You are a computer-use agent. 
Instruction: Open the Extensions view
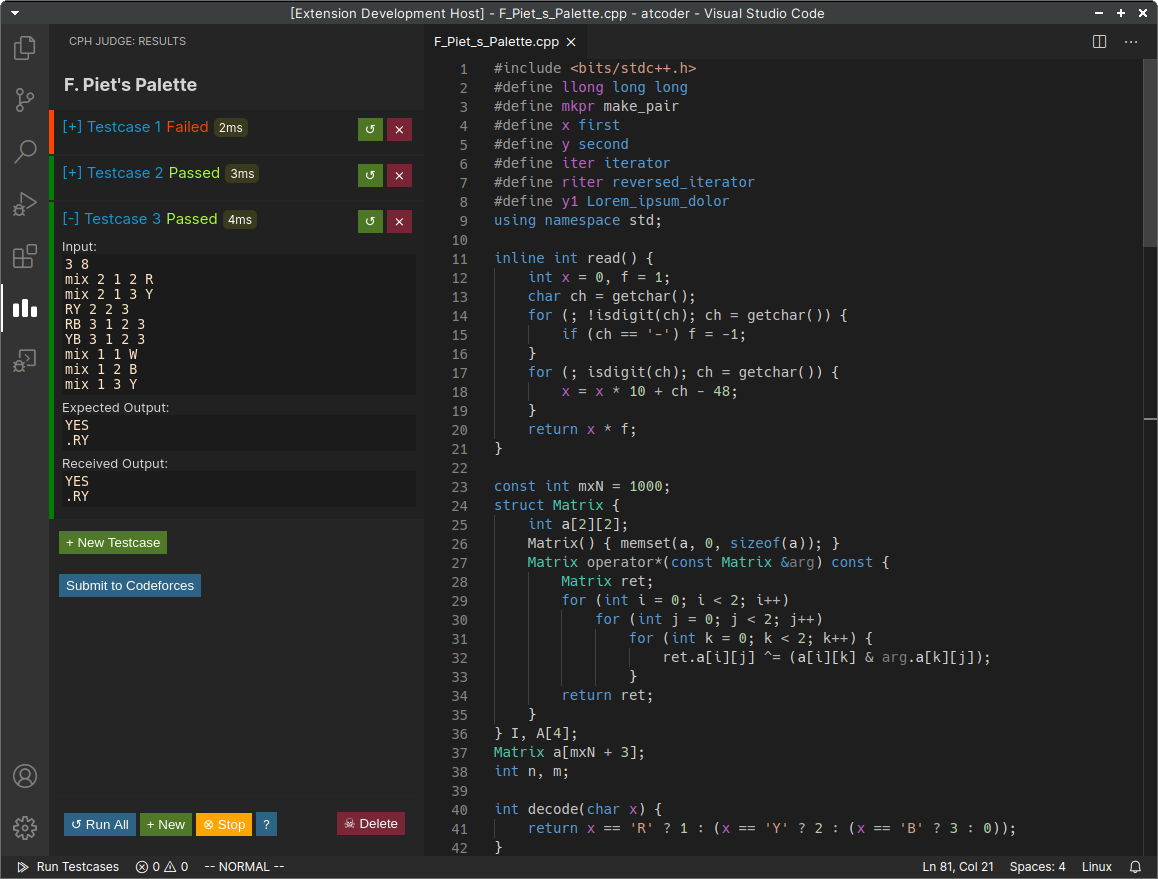(24, 256)
